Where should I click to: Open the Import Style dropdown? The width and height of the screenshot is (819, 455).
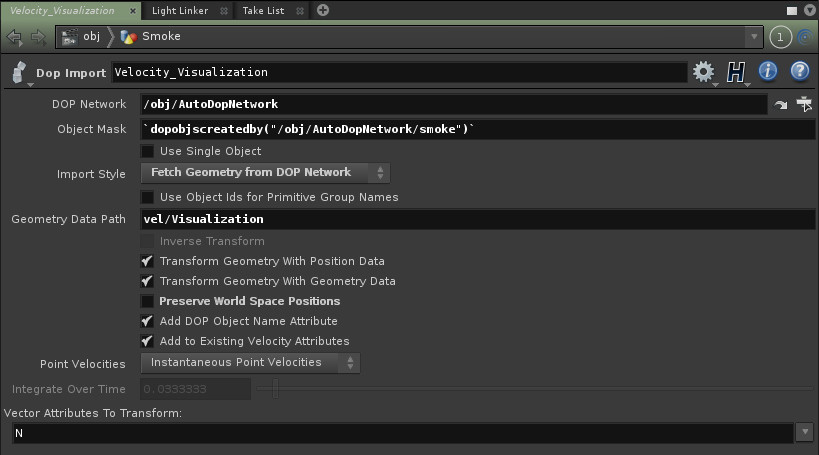(265, 173)
